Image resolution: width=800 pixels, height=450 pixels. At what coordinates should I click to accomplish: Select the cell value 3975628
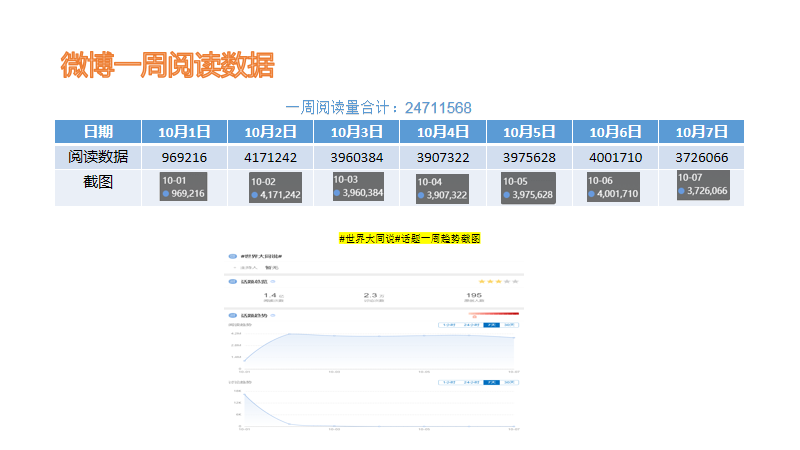click(x=529, y=158)
